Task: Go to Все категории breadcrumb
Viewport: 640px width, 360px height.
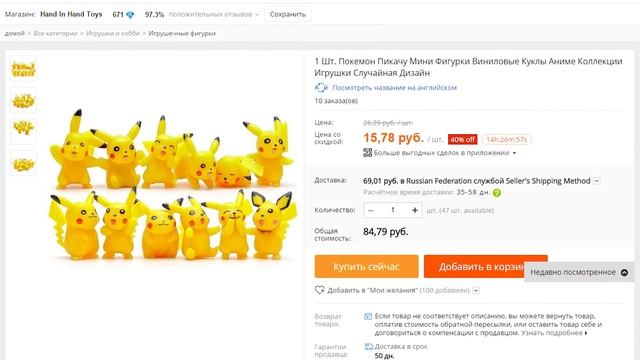Action: (56, 33)
